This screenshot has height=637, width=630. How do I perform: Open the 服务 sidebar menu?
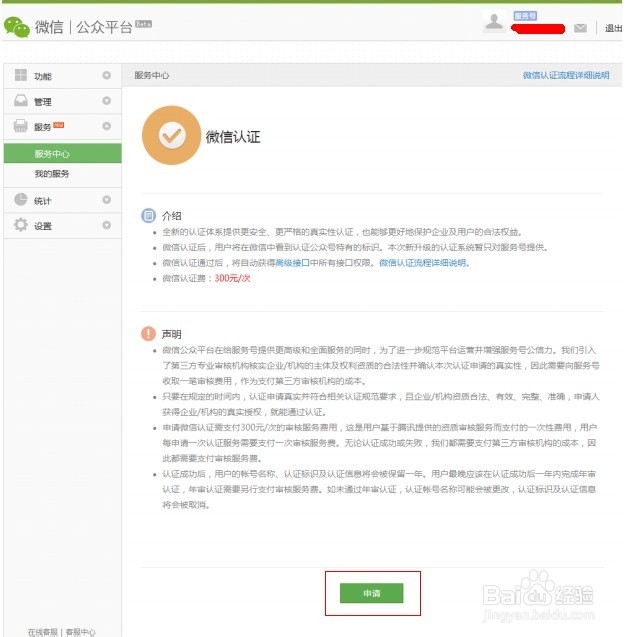tap(63, 126)
